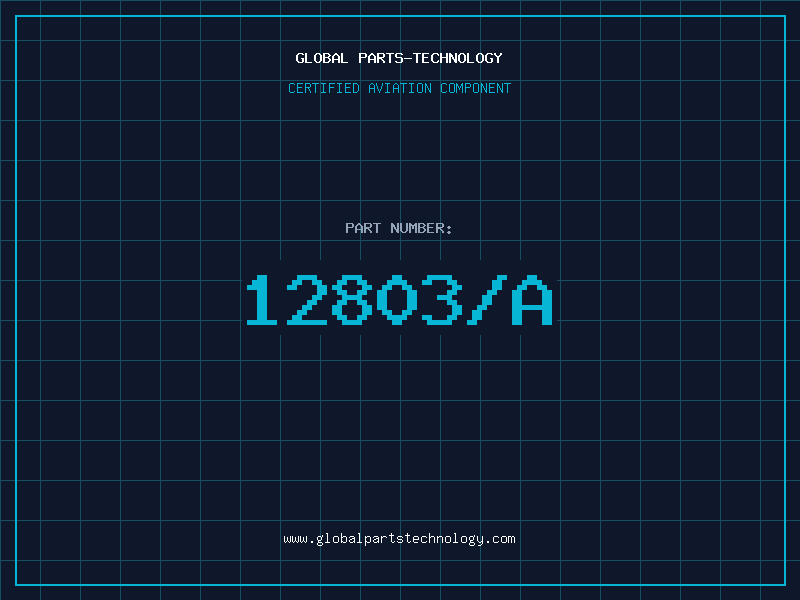This screenshot has width=800, height=600.
Task: Click the GLOBAL PARTS-TECHNOLOGY heading
Action: click(399, 58)
